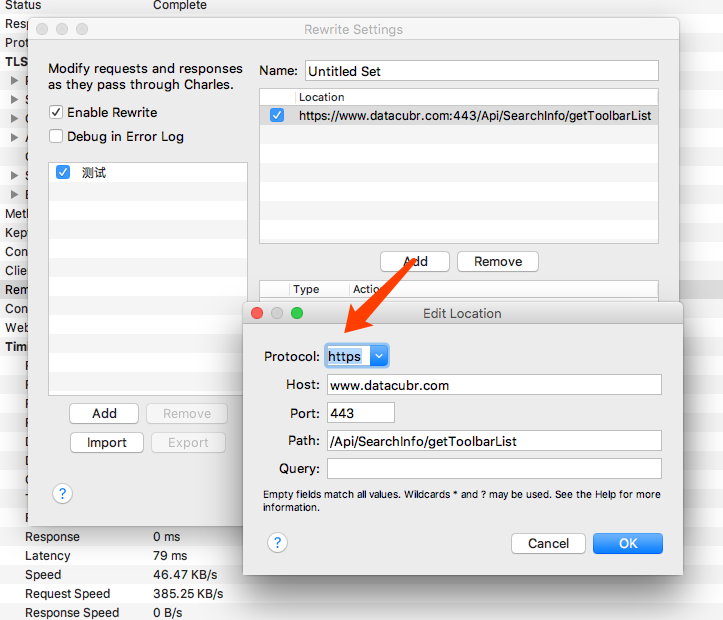
Task: Cancel the Edit Location dialog
Action: coord(548,543)
